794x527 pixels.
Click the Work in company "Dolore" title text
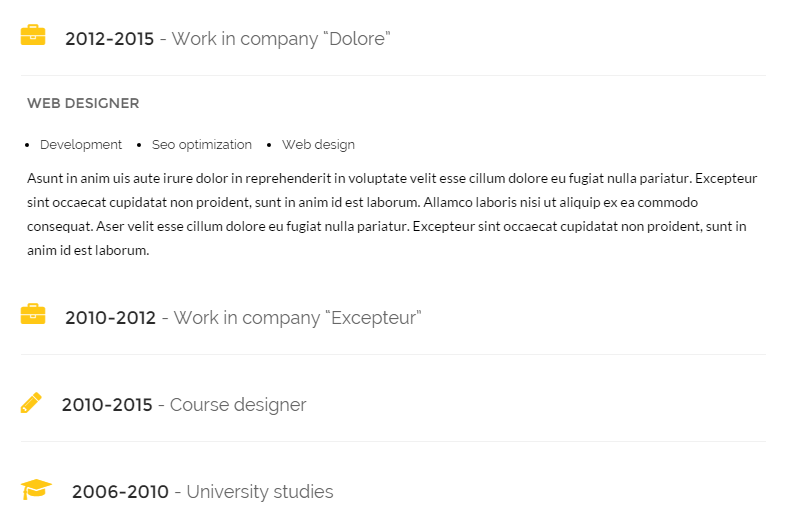[281, 39]
